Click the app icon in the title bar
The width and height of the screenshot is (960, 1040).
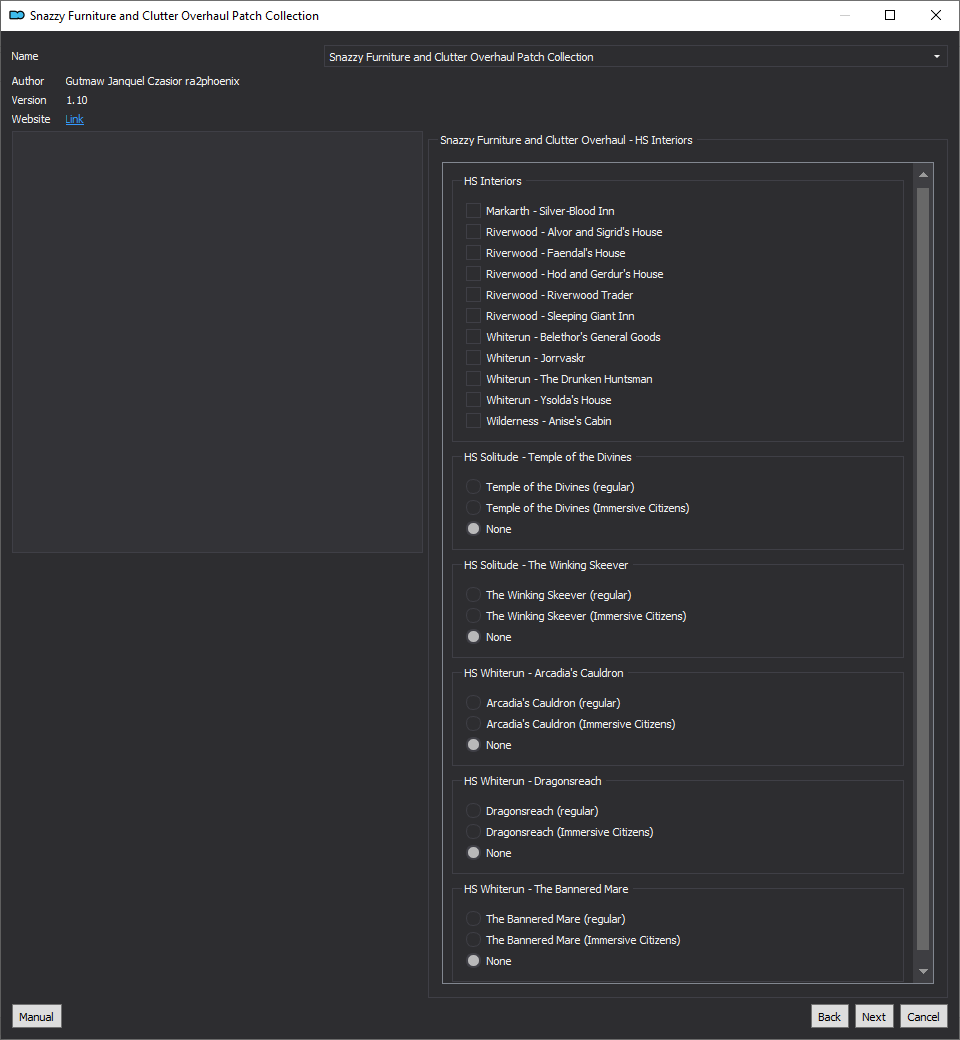click(x=17, y=15)
